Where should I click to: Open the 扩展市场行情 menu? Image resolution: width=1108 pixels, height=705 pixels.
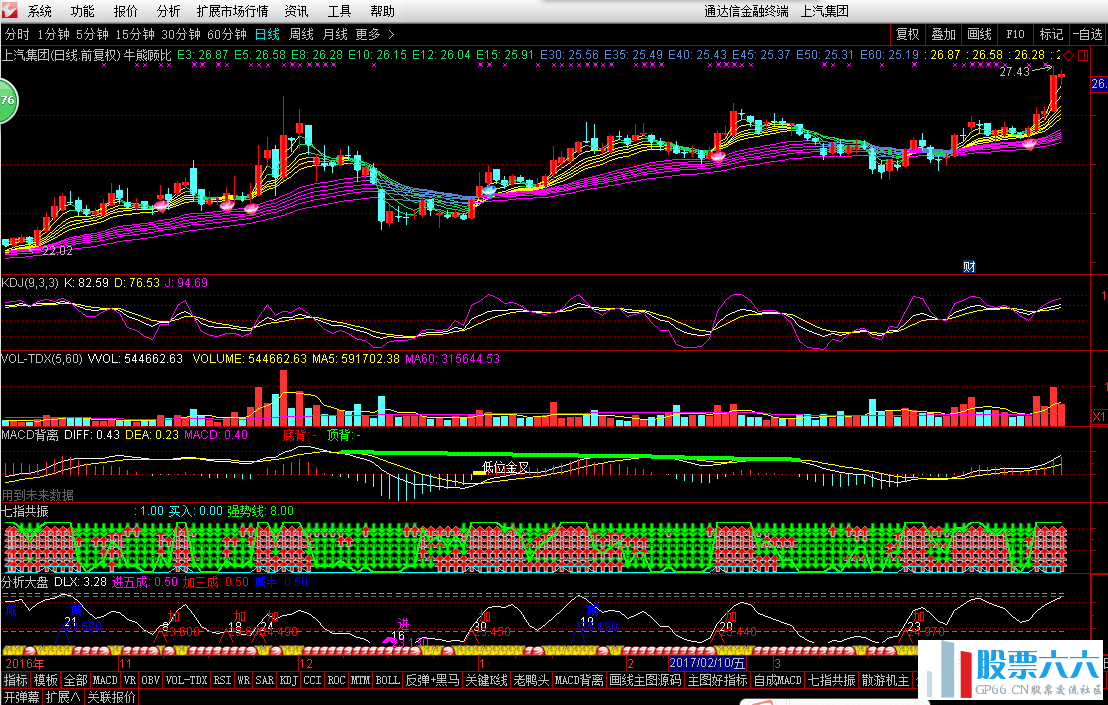[x=232, y=11]
